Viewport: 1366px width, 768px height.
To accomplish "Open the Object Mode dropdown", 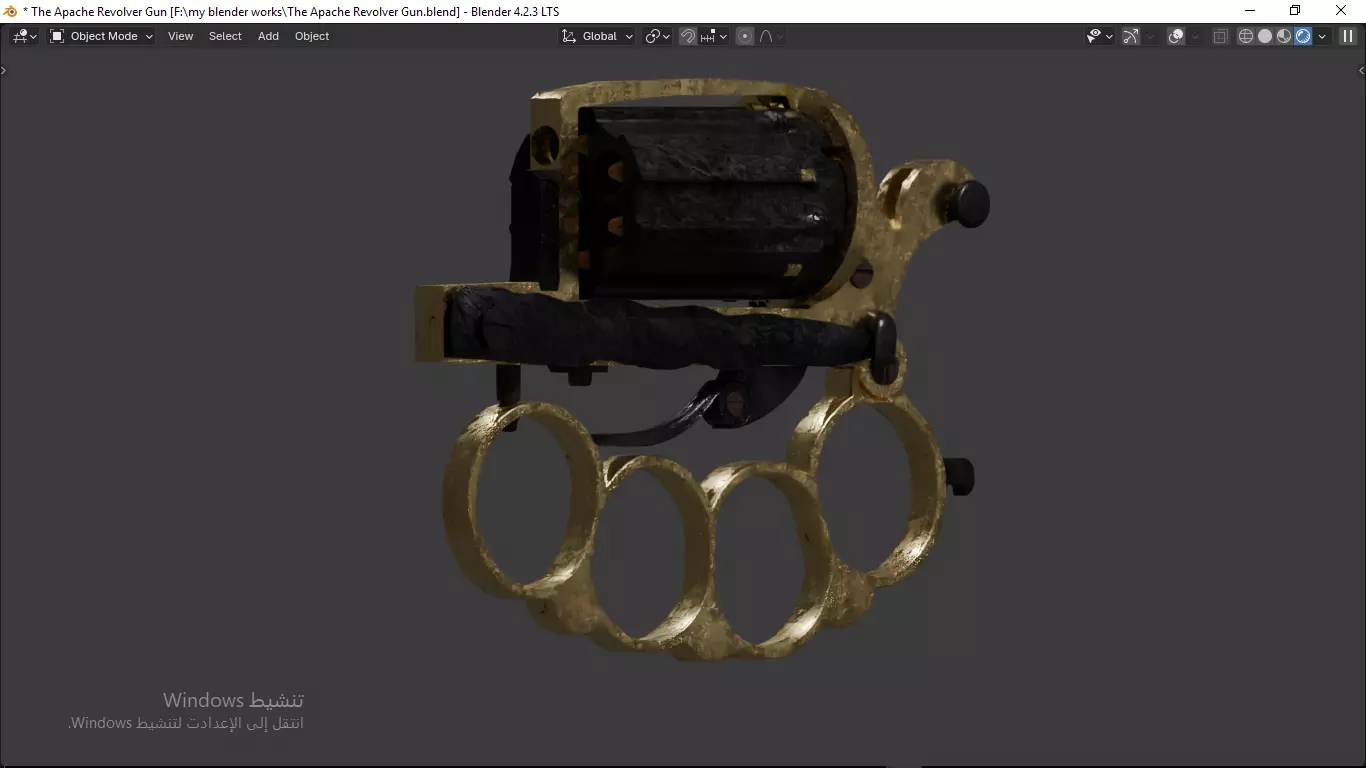I will pos(102,36).
